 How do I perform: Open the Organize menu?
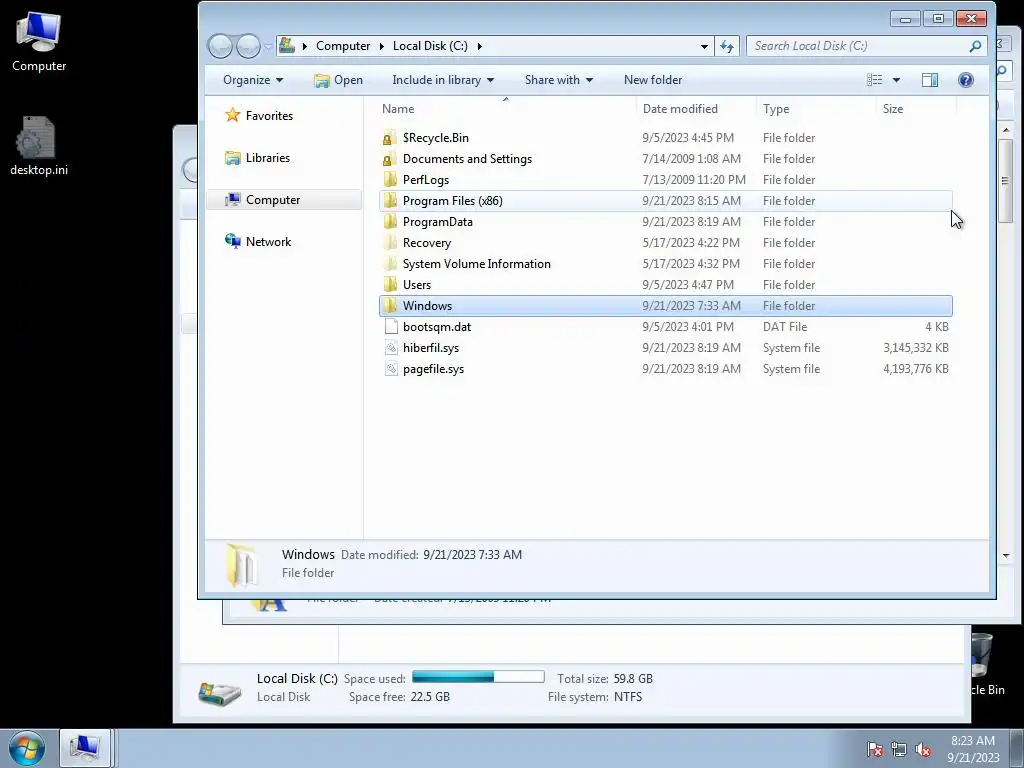253,80
